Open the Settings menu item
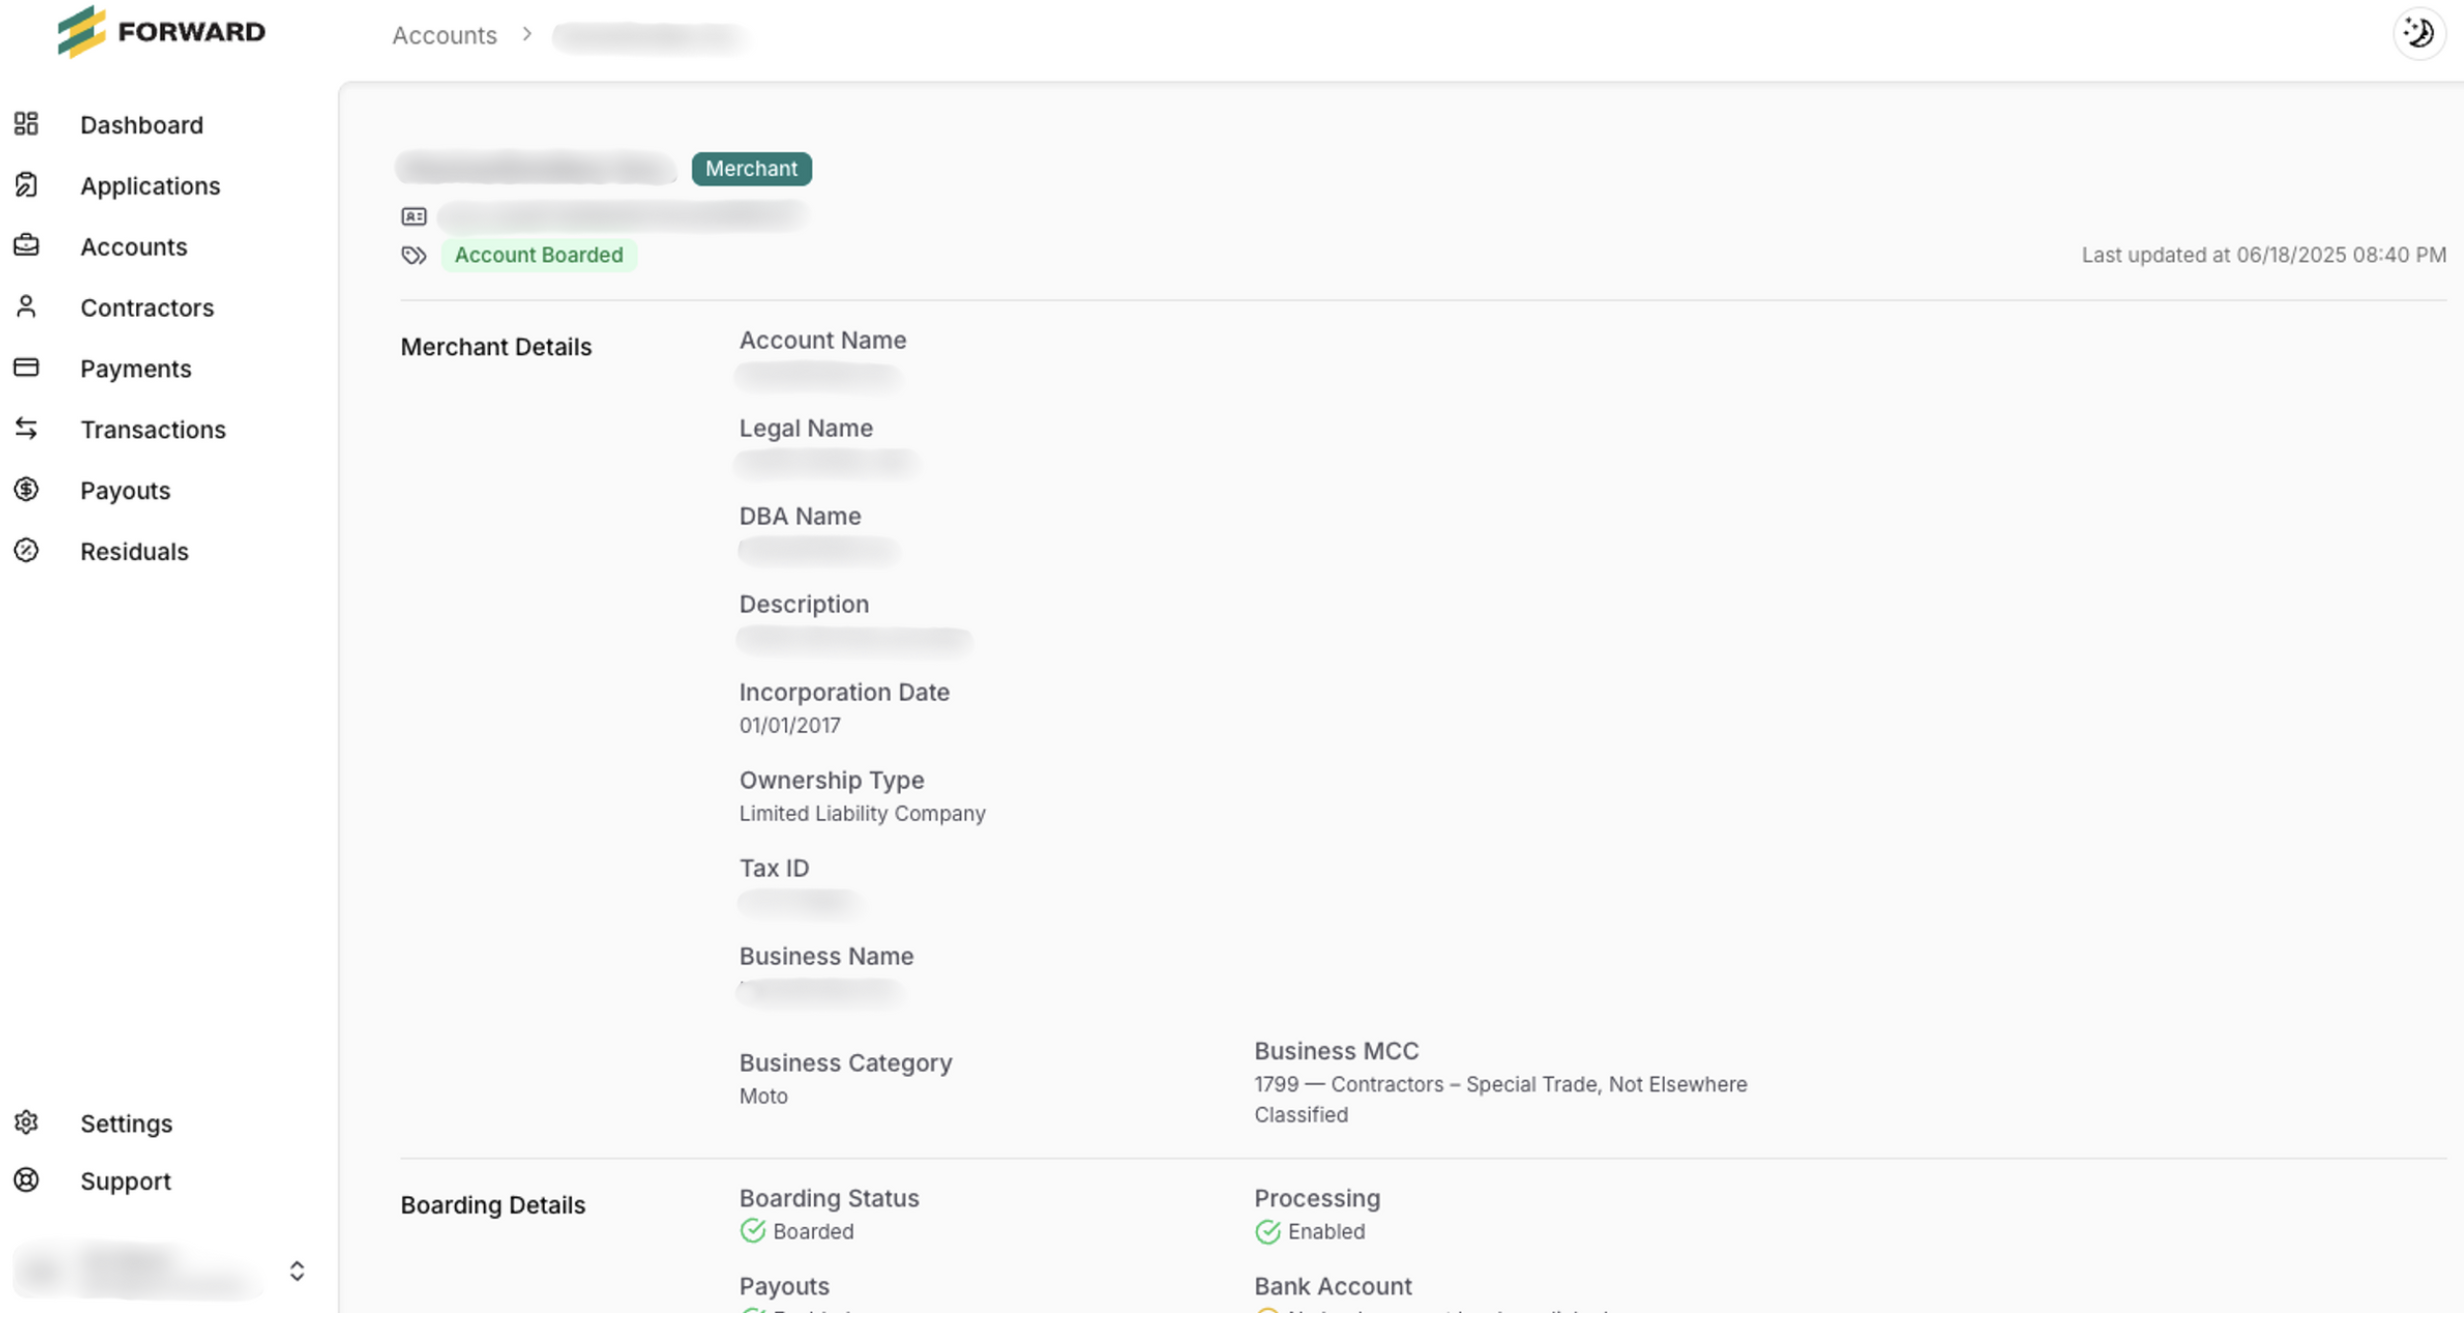 pyautogui.click(x=126, y=1123)
